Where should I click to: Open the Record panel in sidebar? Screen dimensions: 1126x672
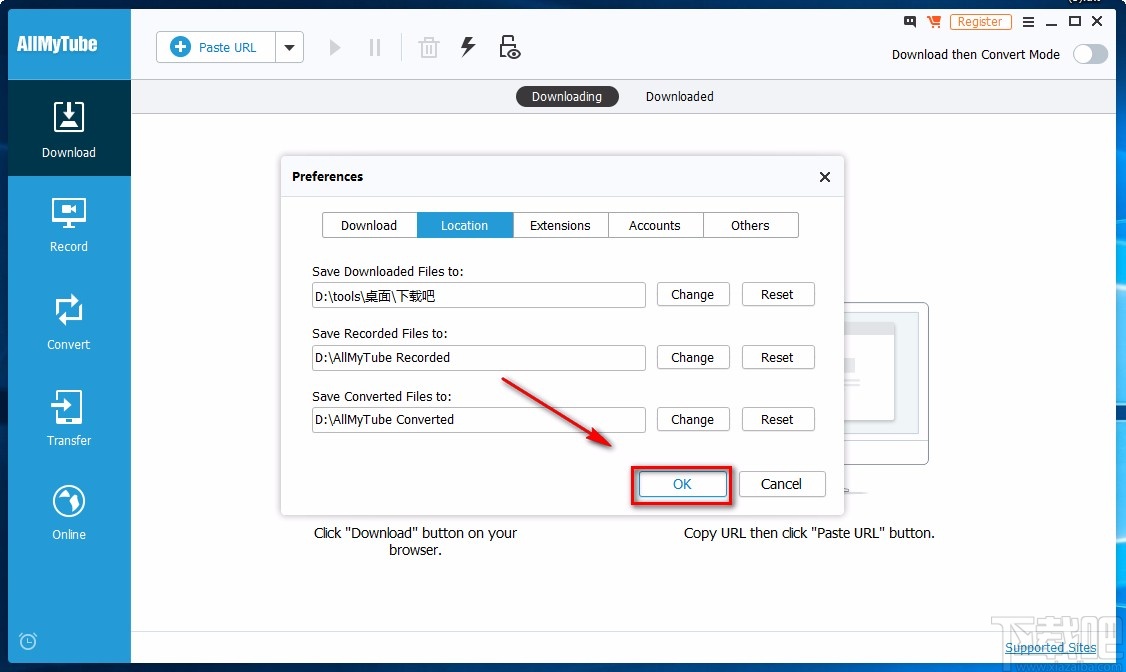click(x=69, y=223)
